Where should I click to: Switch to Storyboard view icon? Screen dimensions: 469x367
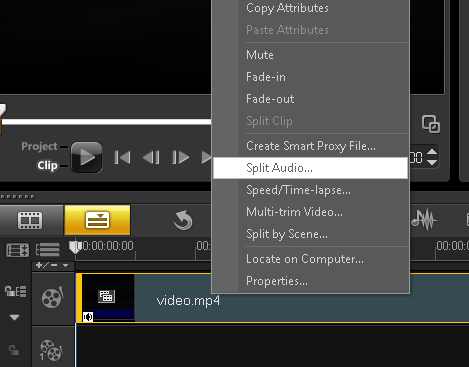(x=30, y=220)
